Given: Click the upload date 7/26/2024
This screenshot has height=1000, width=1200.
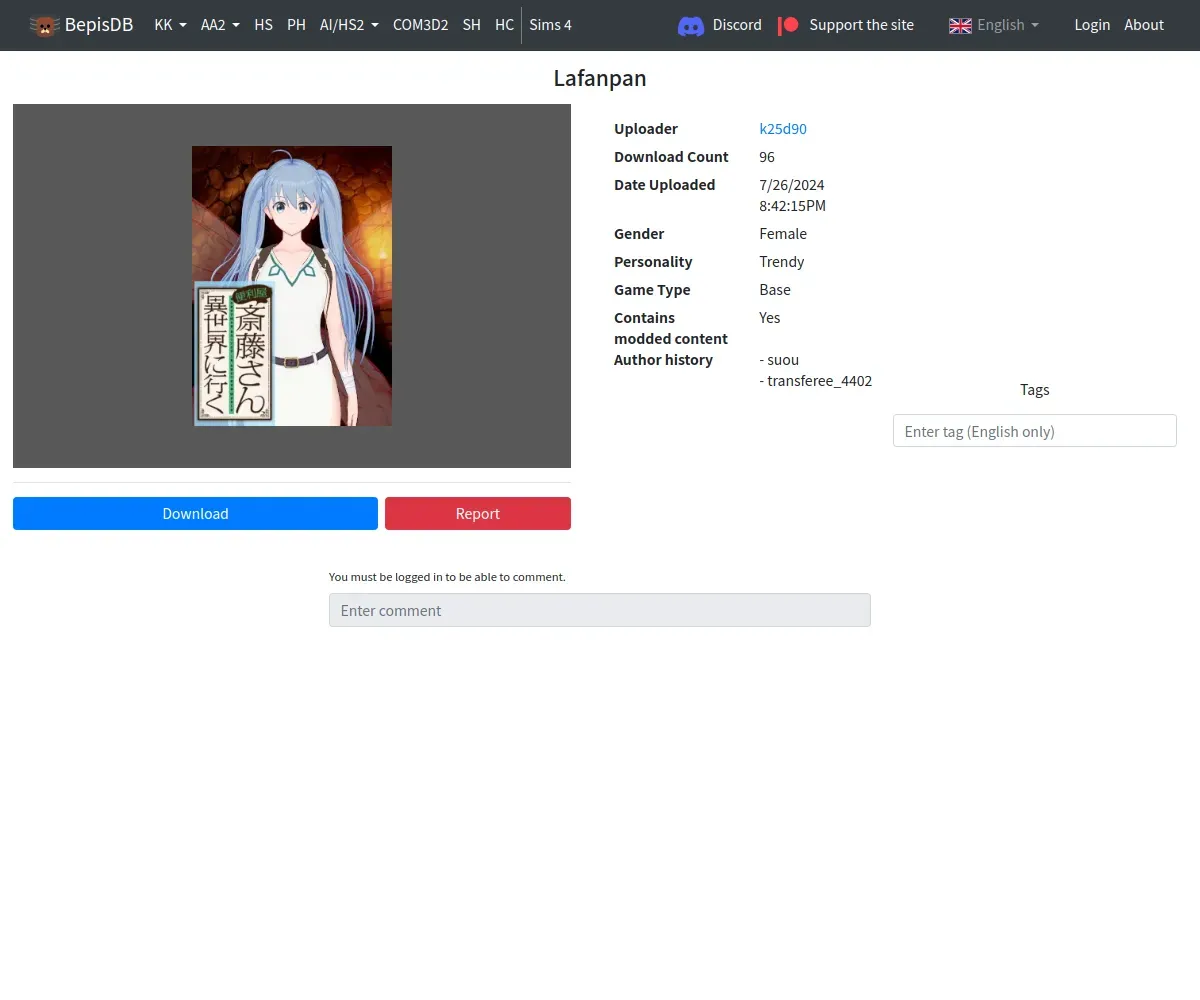Looking at the screenshot, I should (792, 185).
